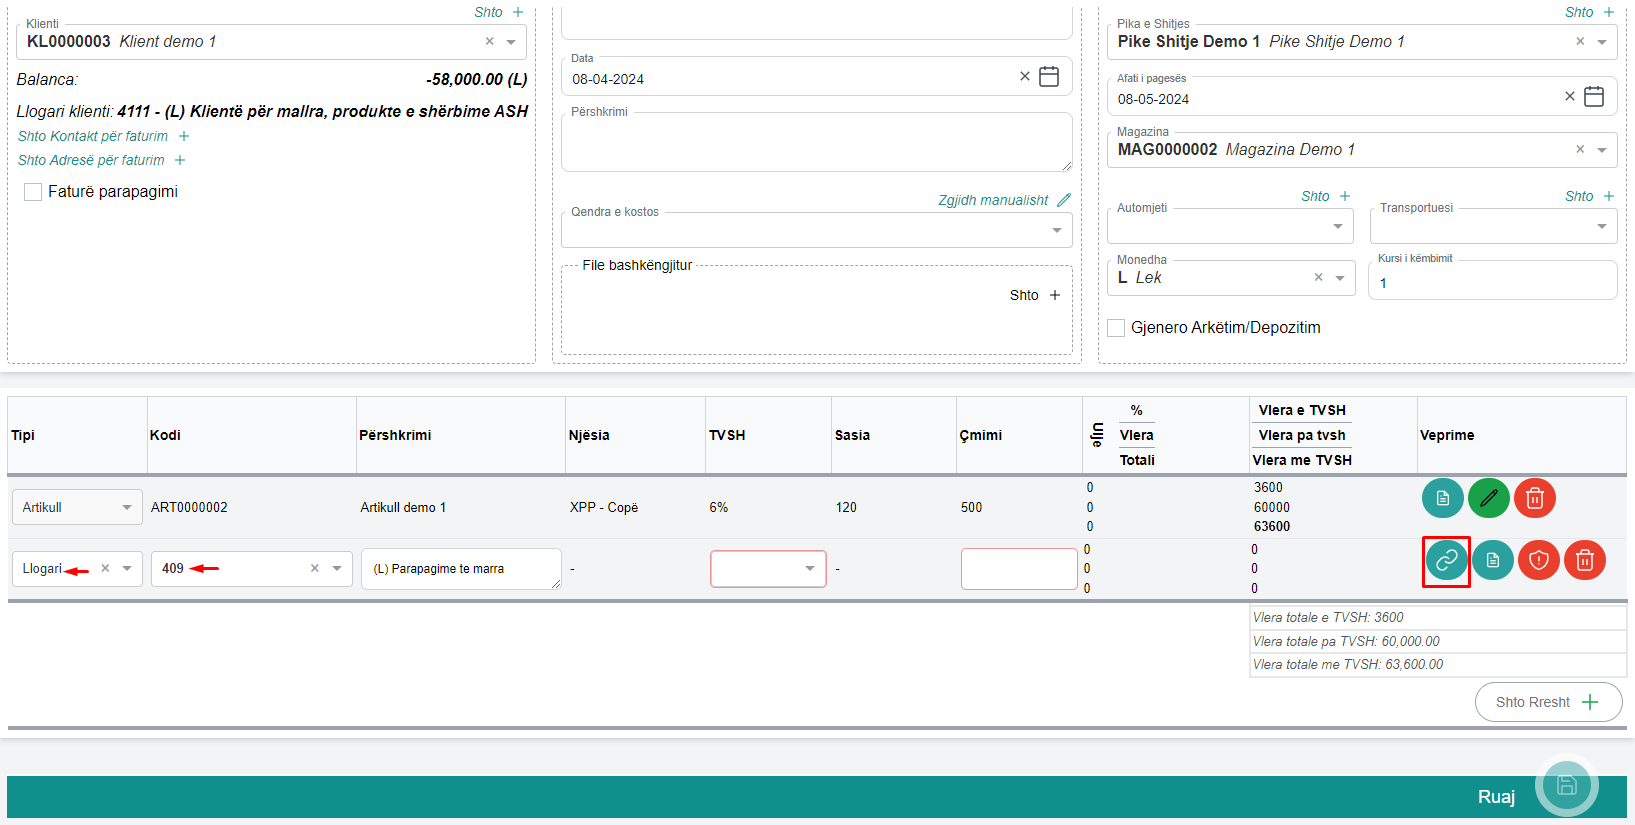Enable the Faturë parapagimi checkbox
This screenshot has height=825, width=1635.
click(x=33, y=192)
